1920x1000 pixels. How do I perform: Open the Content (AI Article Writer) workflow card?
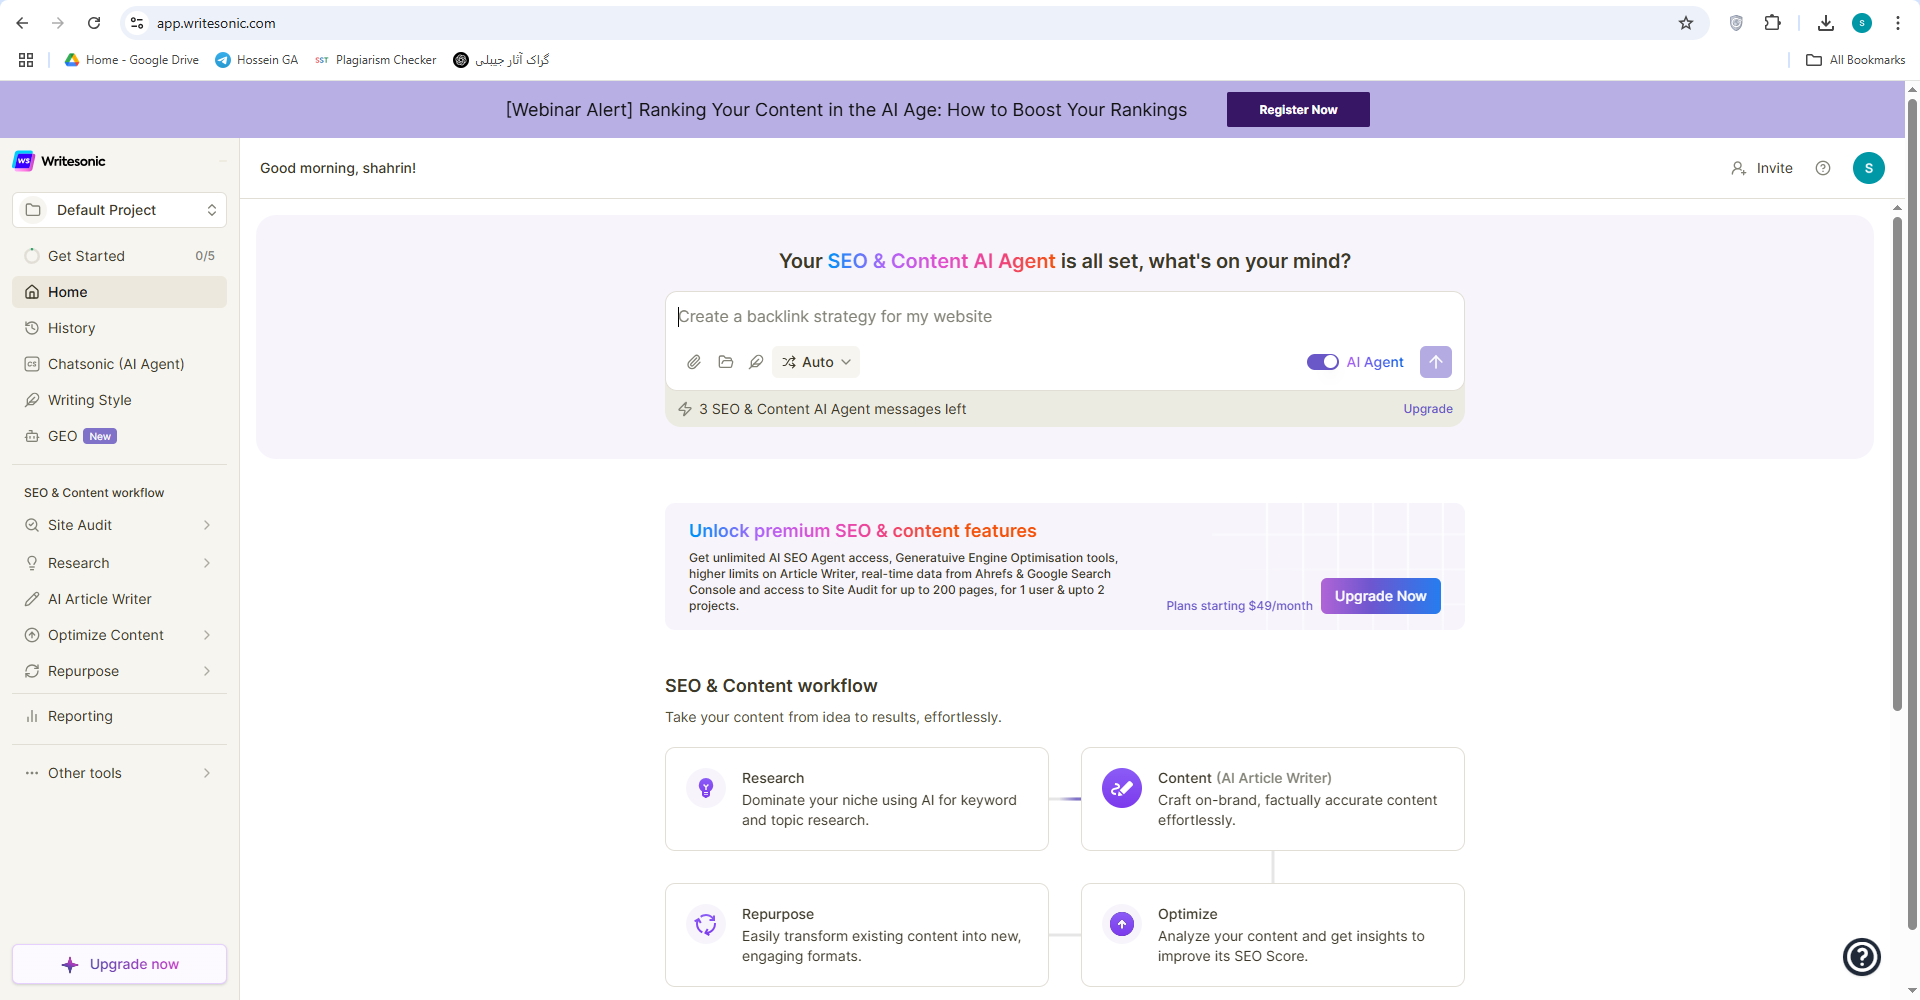(x=1273, y=799)
